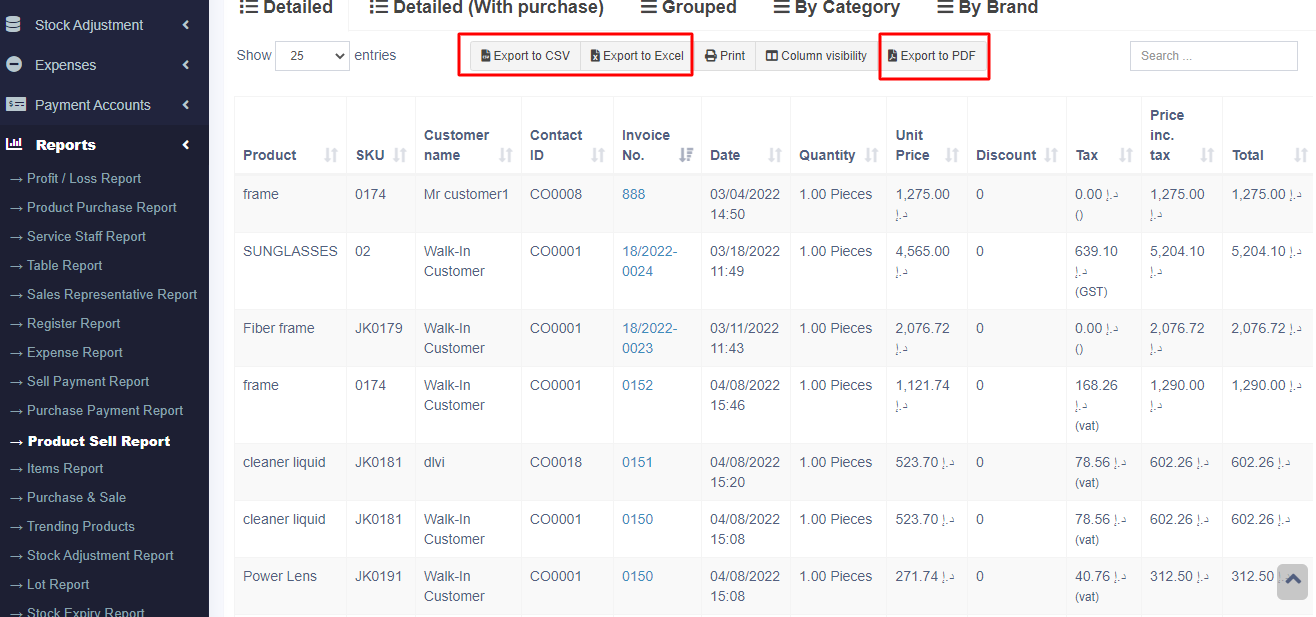The height and width of the screenshot is (617, 1316).
Task: Click the Payment Accounts money icon
Action: tap(15, 104)
